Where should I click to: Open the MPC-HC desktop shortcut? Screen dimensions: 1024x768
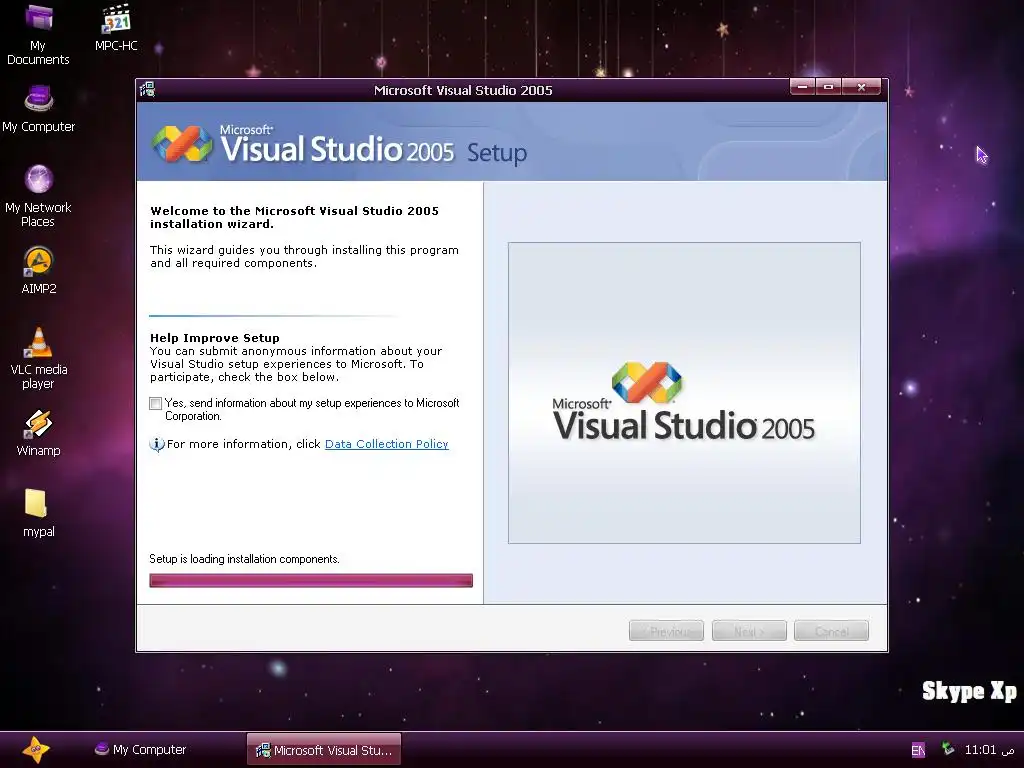point(116,27)
